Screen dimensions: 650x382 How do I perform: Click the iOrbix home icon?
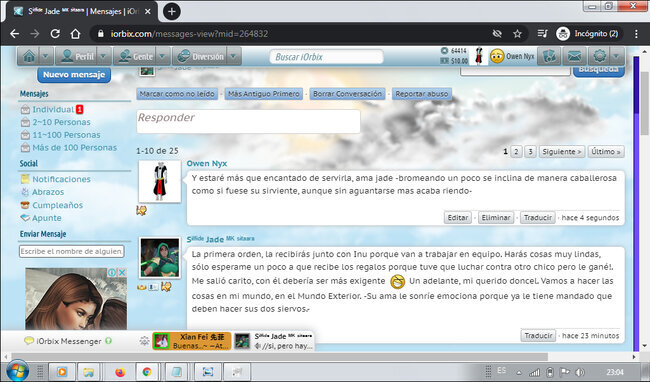click(x=29, y=56)
